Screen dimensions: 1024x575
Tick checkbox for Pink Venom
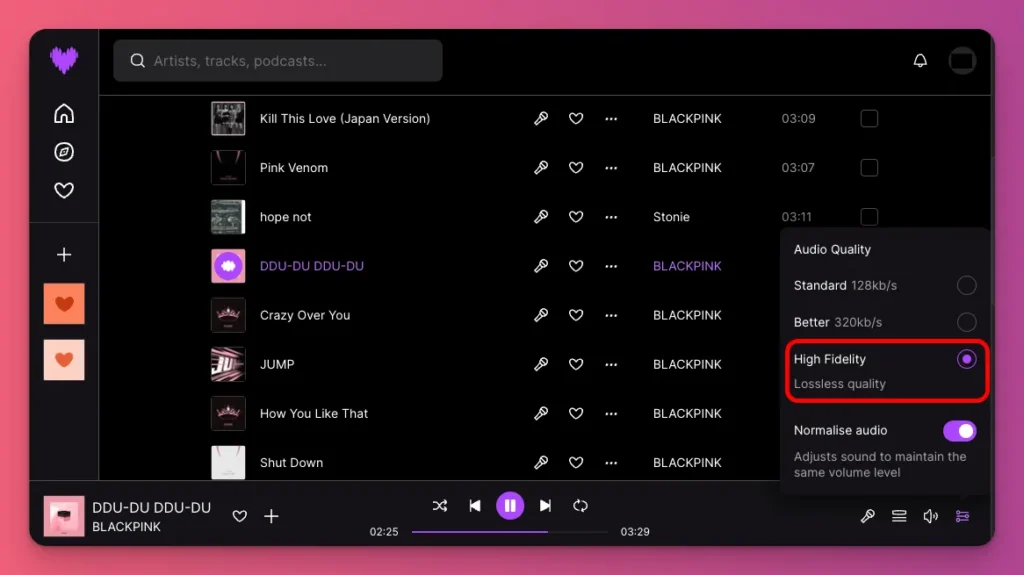click(869, 167)
